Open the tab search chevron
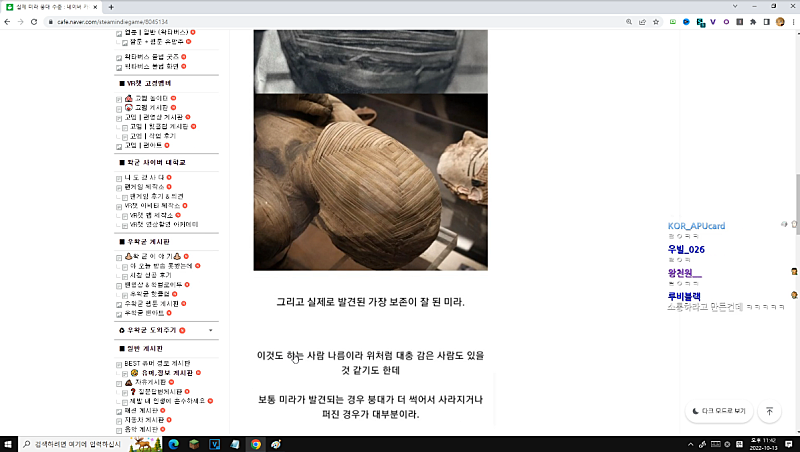The height and width of the screenshot is (452, 800). pos(735,6)
